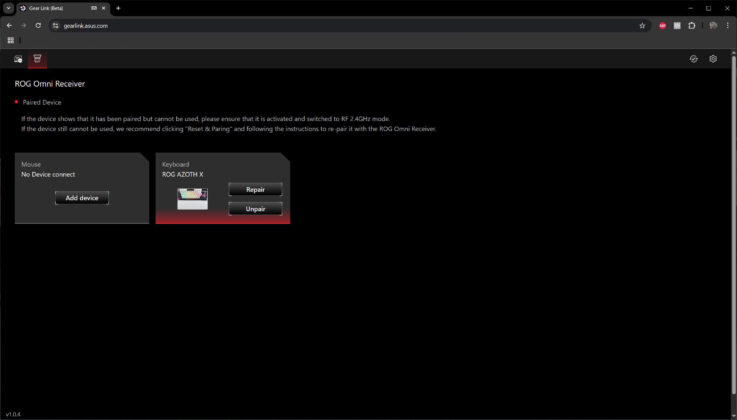Click the ROG AZOTH X keyboard thumbnail
Image resolution: width=737 pixels, height=420 pixels.
pos(192,199)
